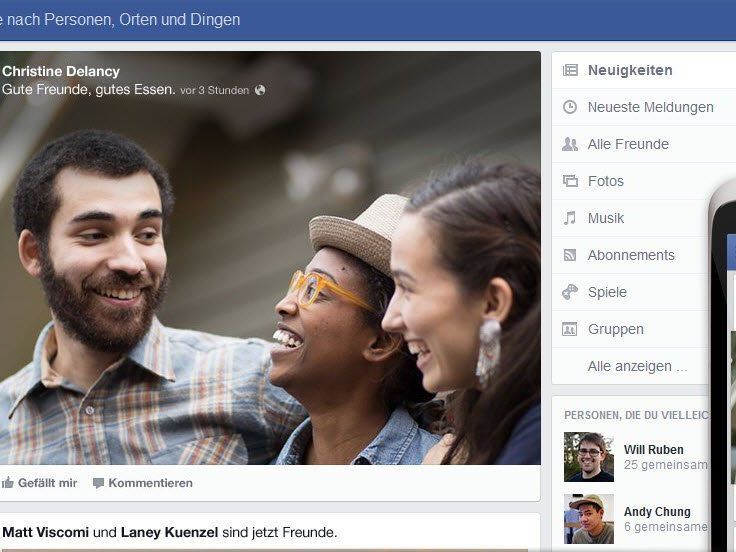Expand the list with Alle anzeigen
This screenshot has height=552, width=736.
[x=637, y=366]
